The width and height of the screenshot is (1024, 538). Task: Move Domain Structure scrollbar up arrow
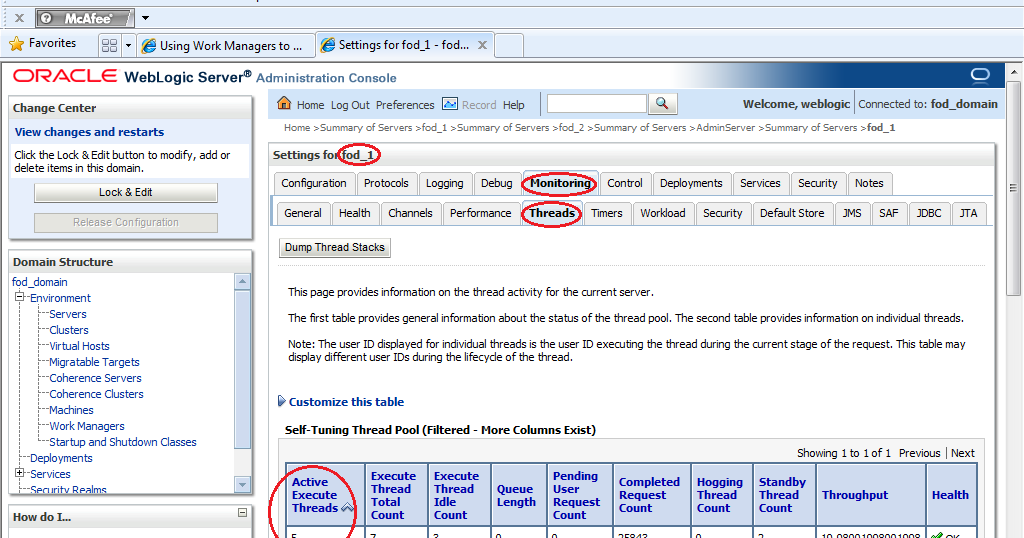point(242,281)
